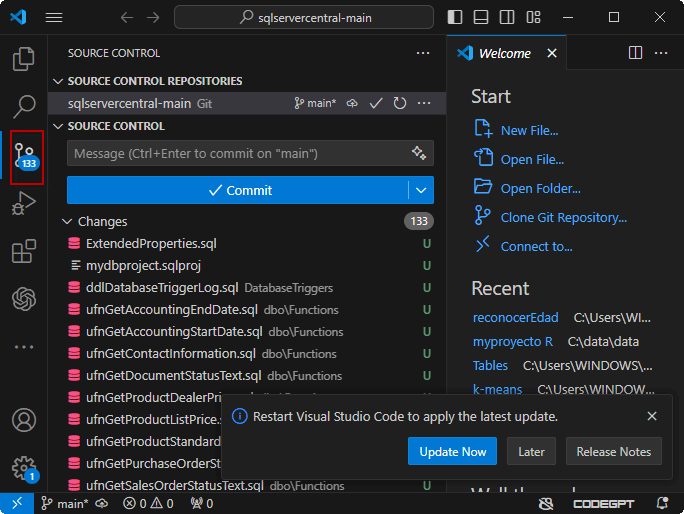Image resolution: width=684 pixels, height=514 pixels.
Task: Toggle the Primary Side Bar layout
Action: [x=455, y=18]
